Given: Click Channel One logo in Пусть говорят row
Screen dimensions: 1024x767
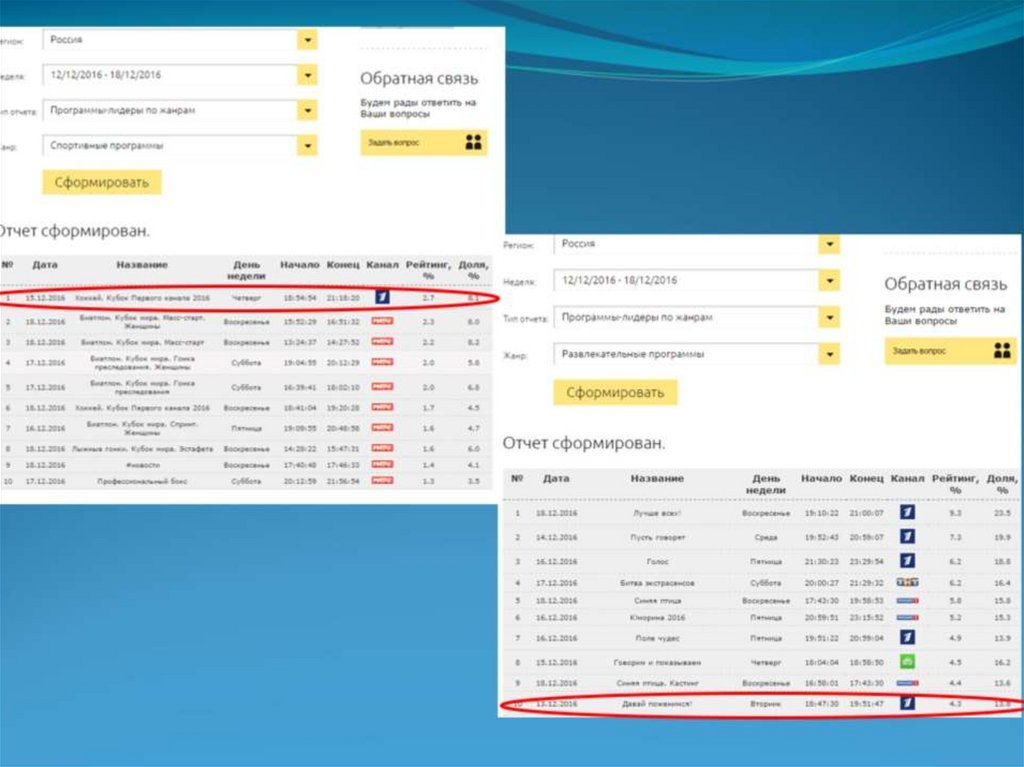Looking at the screenshot, I should click(x=907, y=536).
